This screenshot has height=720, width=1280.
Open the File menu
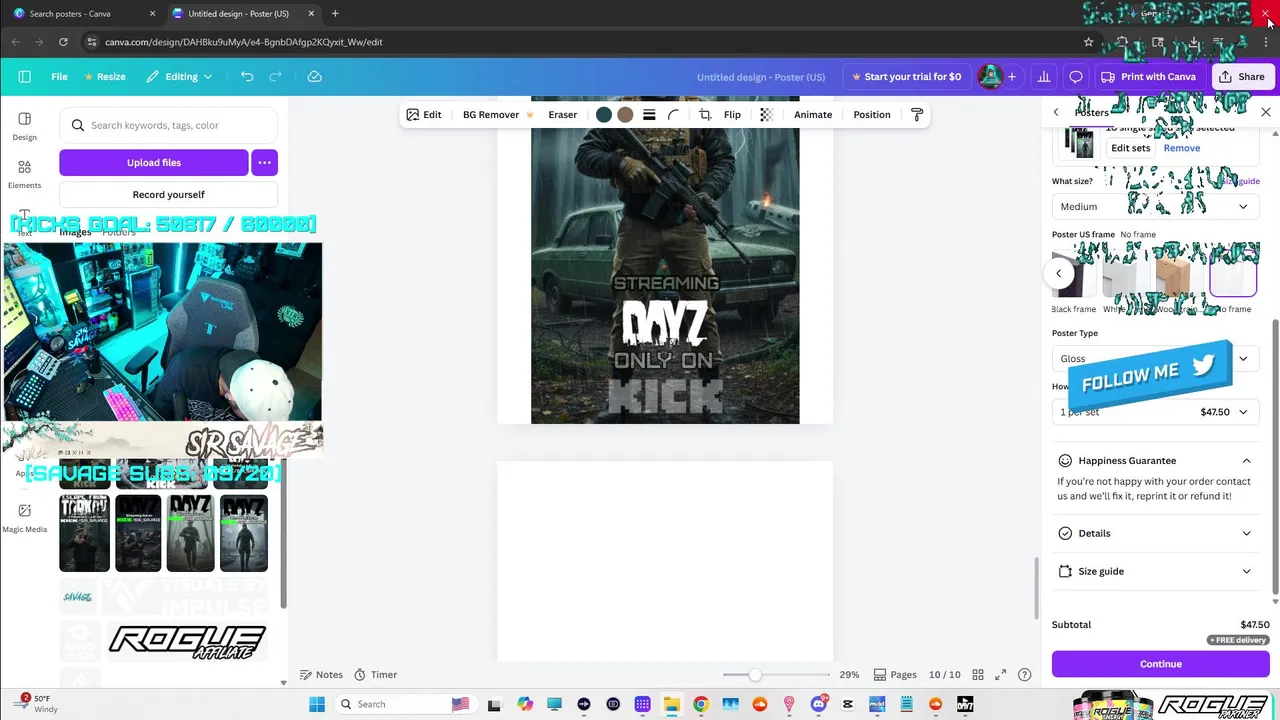pyautogui.click(x=60, y=77)
